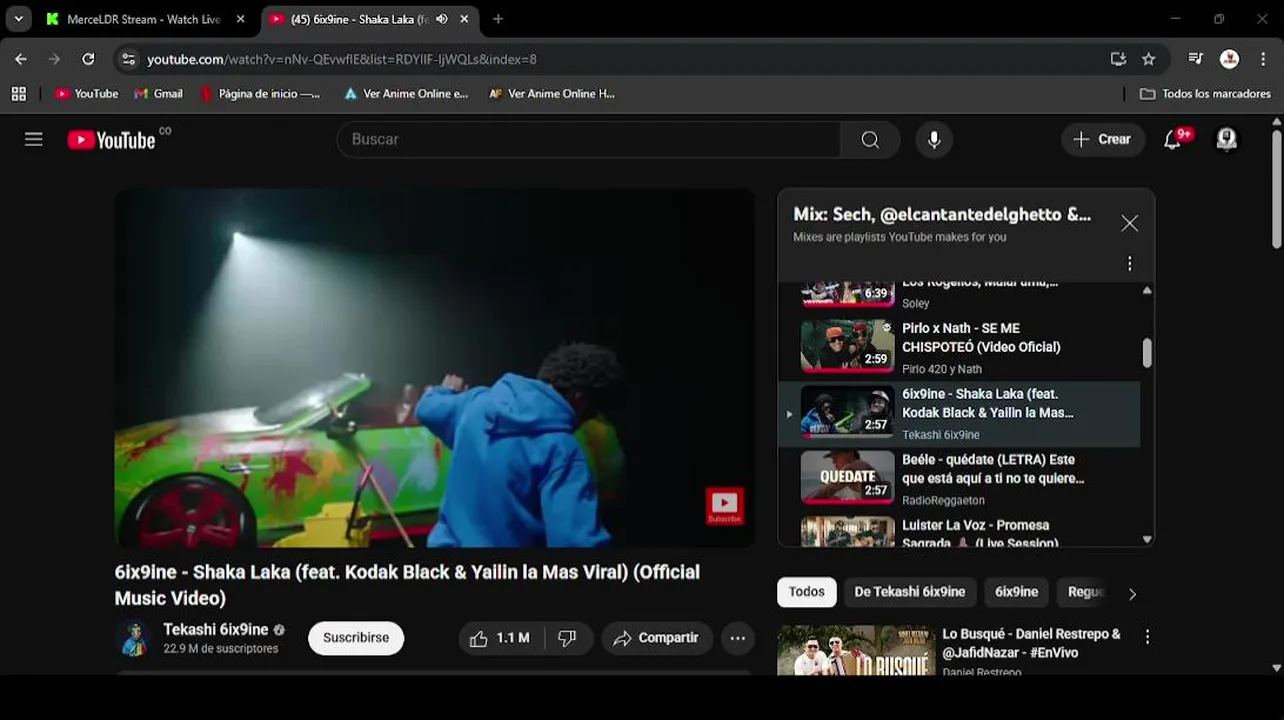Open the YouTube bookmark
The image size is (1284, 720).
[x=86, y=94]
